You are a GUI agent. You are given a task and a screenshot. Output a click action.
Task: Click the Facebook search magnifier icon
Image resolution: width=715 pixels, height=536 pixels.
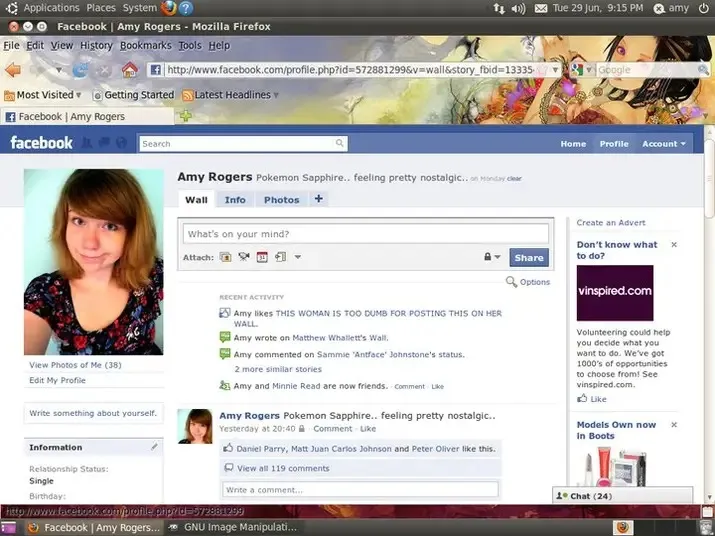pos(339,143)
